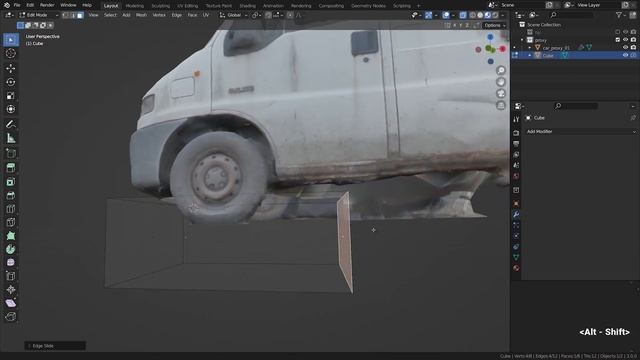The height and width of the screenshot is (360, 640).
Task: Open the Vertex menu
Action: 159,15
